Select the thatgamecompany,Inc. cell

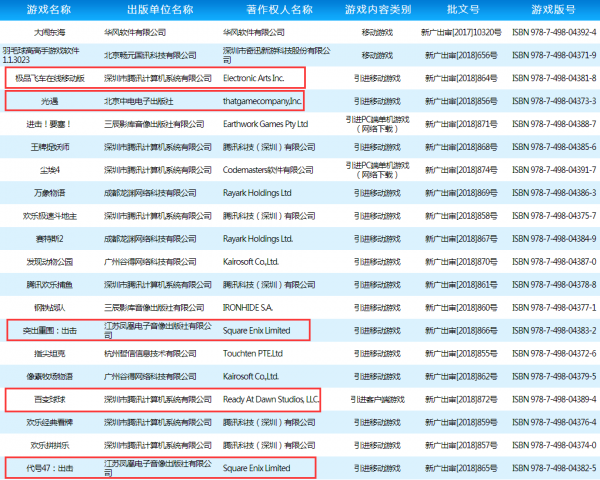(x=262, y=101)
